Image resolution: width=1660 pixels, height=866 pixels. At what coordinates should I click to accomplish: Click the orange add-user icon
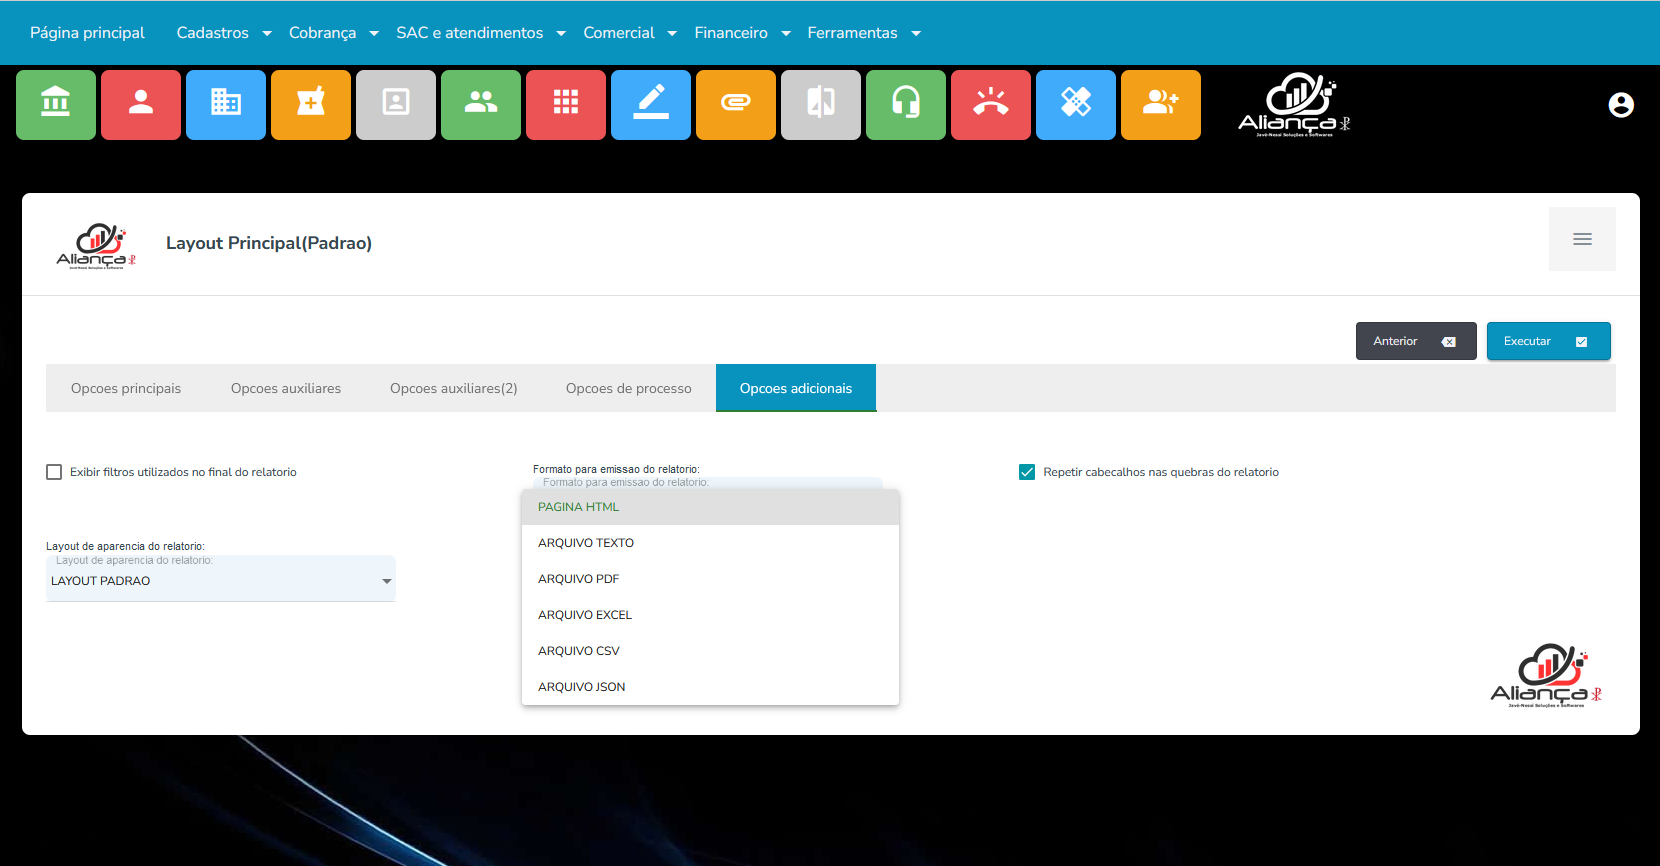tap(1161, 104)
